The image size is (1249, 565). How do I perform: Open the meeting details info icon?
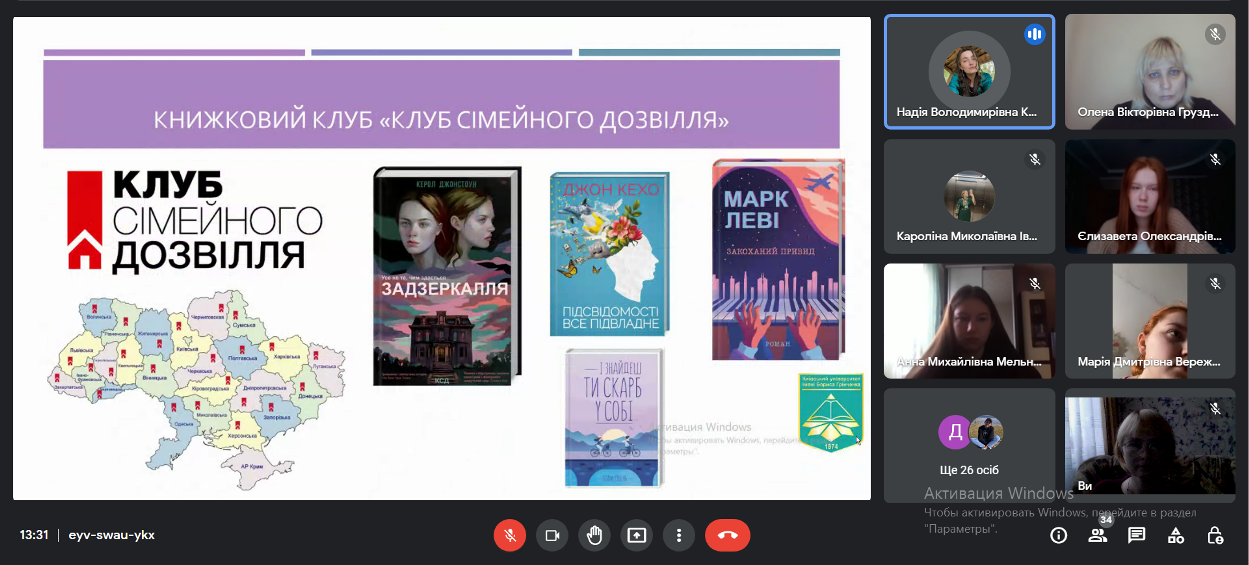pos(1058,535)
